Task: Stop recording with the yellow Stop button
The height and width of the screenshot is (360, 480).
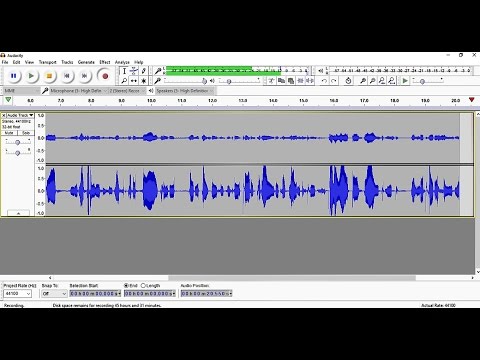Action: [49, 76]
